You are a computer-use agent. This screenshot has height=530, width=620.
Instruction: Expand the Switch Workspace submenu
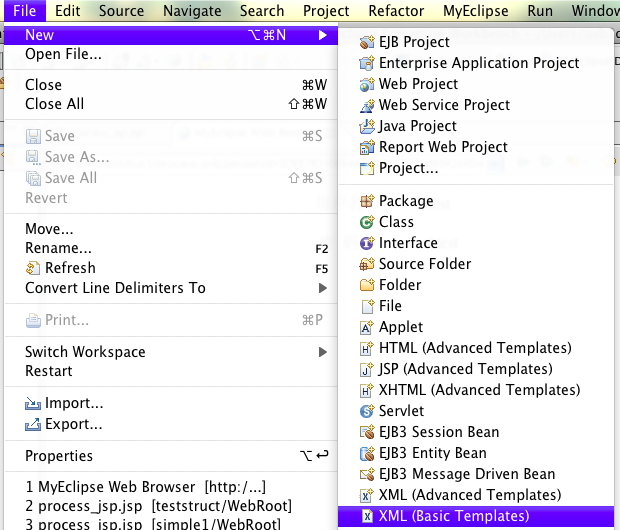pos(323,352)
